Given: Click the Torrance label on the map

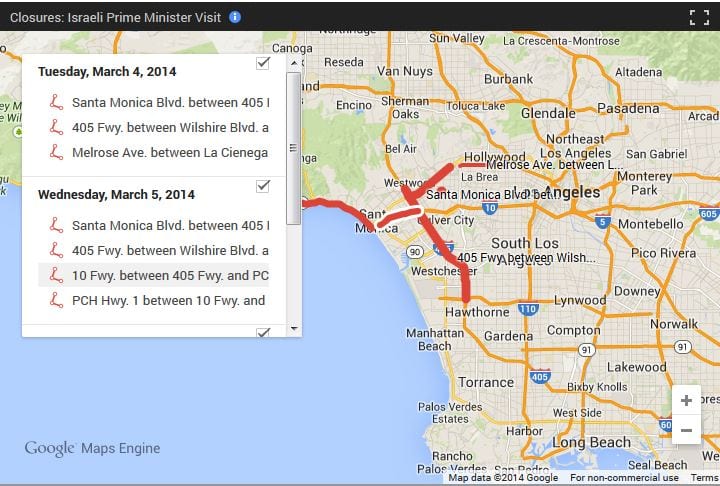Looking at the screenshot, I should [486, 382].
